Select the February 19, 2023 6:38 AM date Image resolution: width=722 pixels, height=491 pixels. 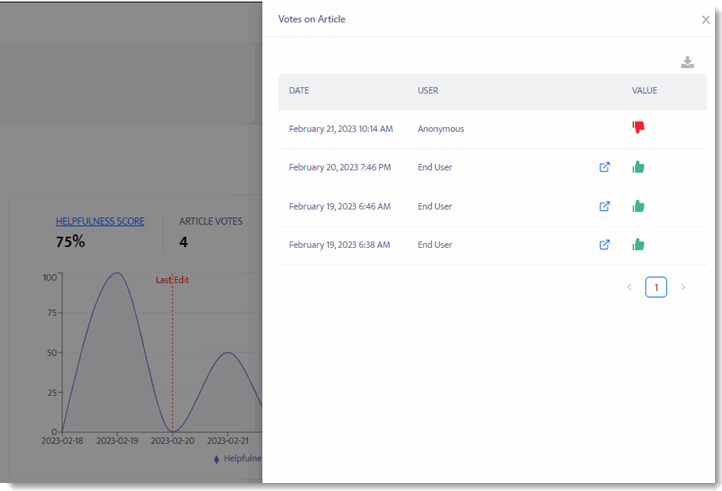coord(339,245)
